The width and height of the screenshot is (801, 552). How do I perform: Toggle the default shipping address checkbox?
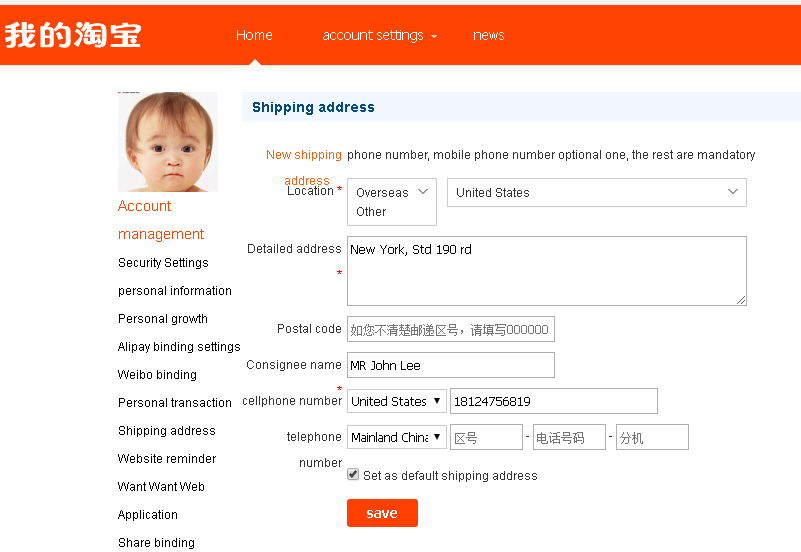[x=353, y=475]
